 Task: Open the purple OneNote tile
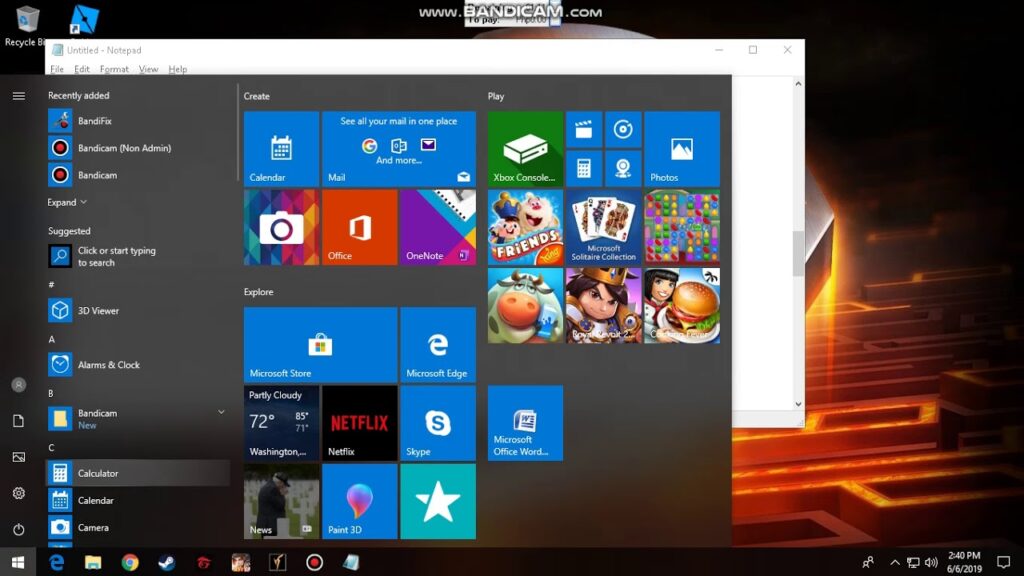click(x=438, y=227)
